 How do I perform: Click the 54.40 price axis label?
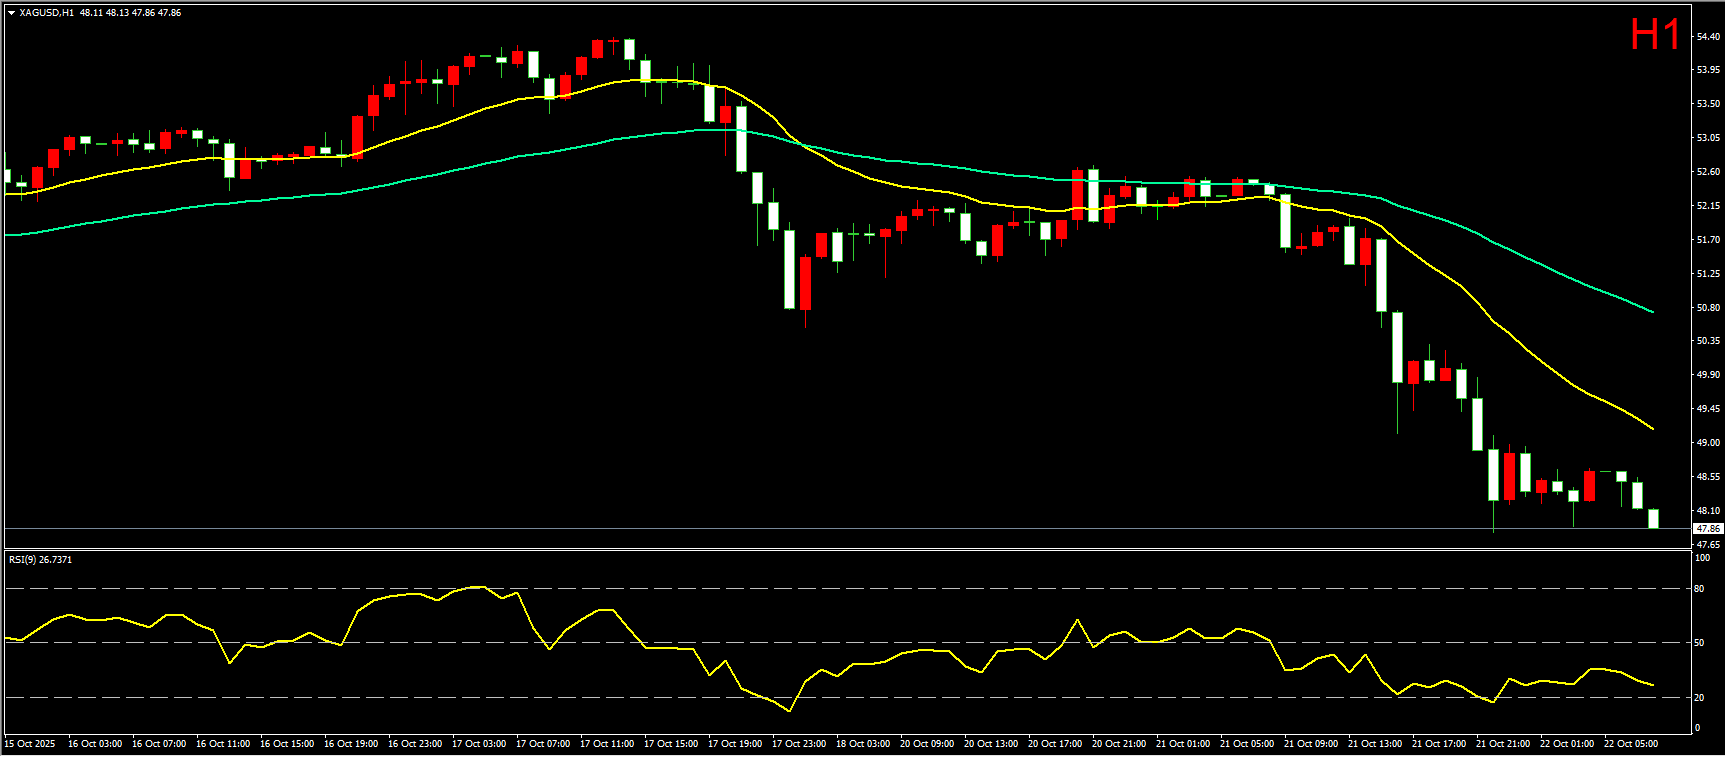(1708, 36)
